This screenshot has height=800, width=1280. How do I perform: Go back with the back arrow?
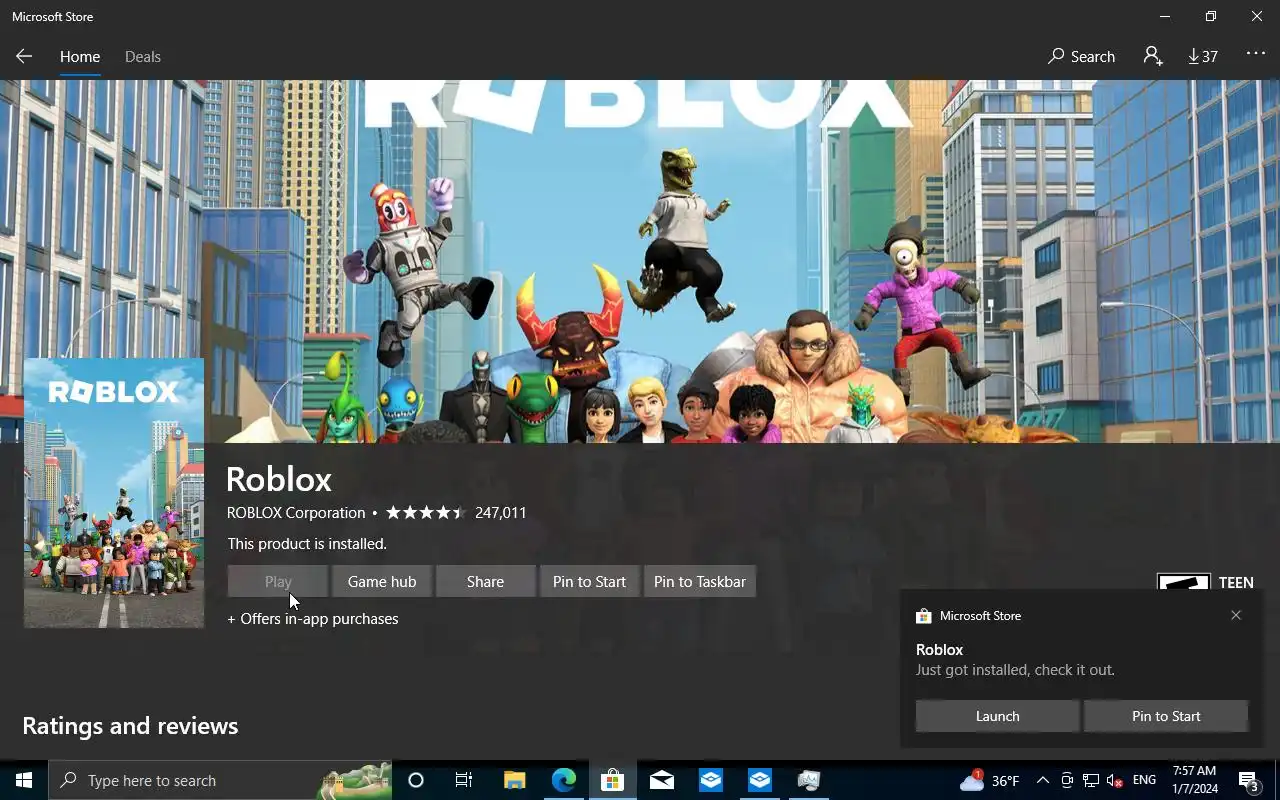pos(24,57)
